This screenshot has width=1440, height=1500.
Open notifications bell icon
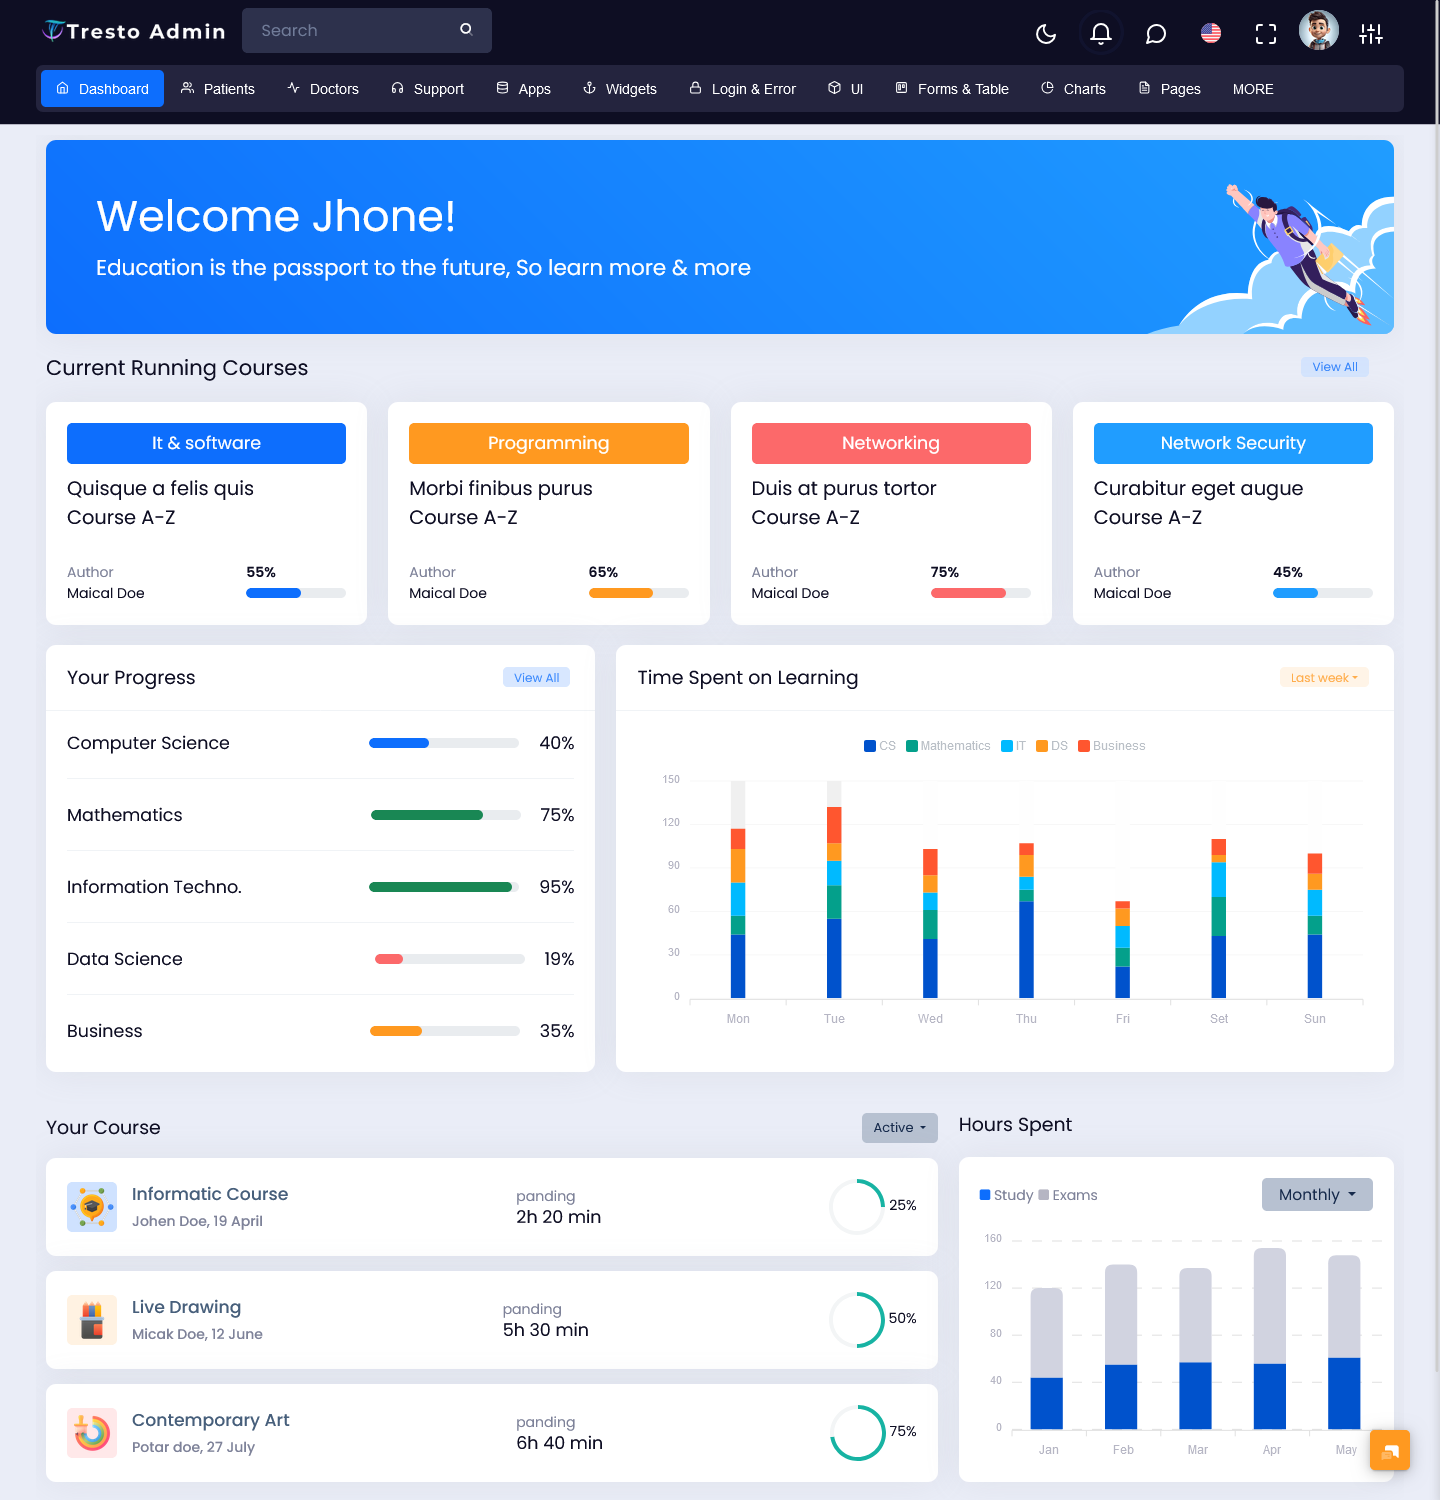(1100, 34)
